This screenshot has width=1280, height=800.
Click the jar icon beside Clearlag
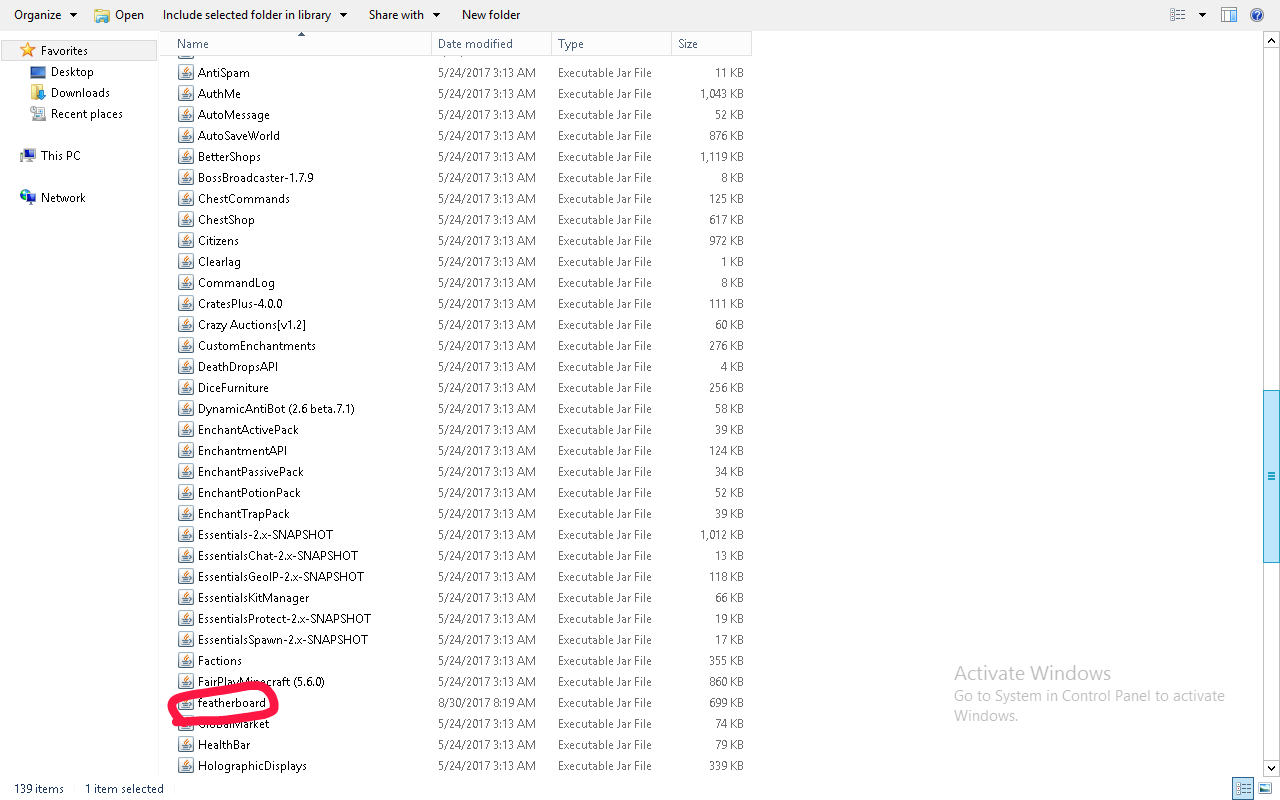tap(185, 262)
